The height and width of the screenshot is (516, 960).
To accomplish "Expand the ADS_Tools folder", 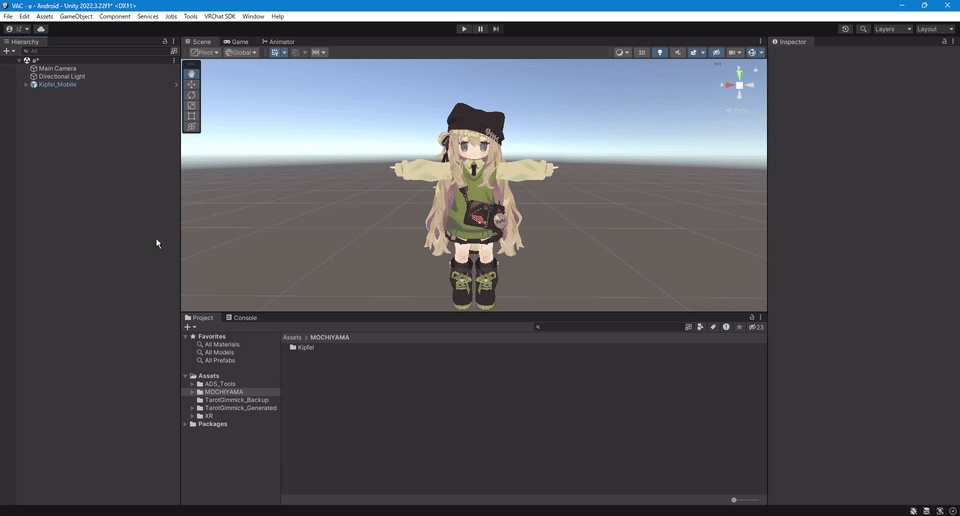I will [192, 384].
